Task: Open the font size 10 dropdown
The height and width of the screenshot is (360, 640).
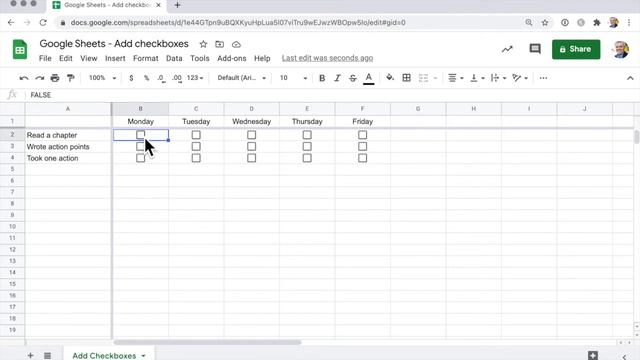Action: pos(293,78)
